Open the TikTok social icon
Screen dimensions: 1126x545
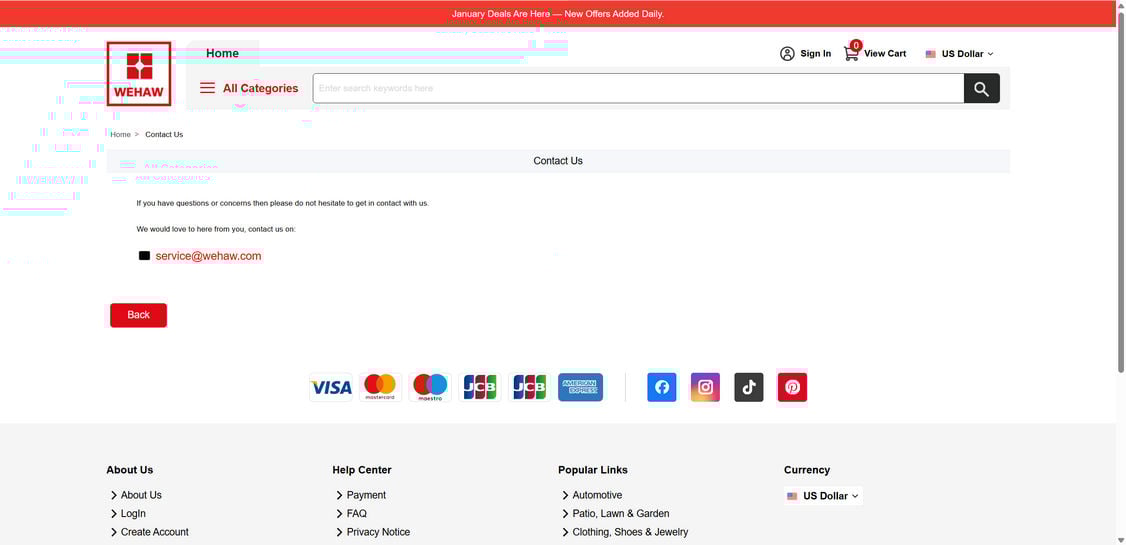point(749,388)
